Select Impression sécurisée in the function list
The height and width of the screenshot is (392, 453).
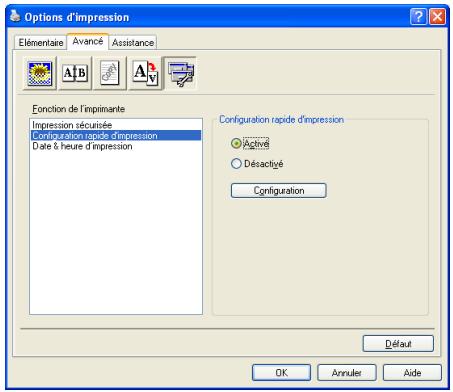(x=116, y=125)
